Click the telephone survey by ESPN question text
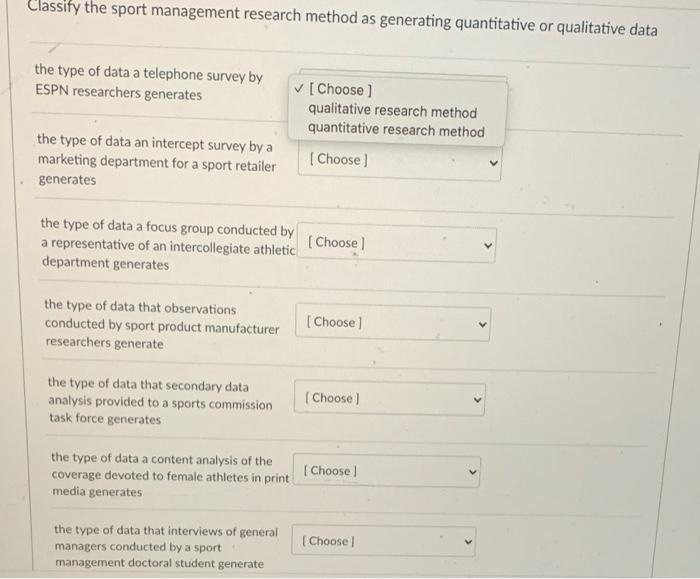Viewport: 700px width, 579px height. (148, 84)
